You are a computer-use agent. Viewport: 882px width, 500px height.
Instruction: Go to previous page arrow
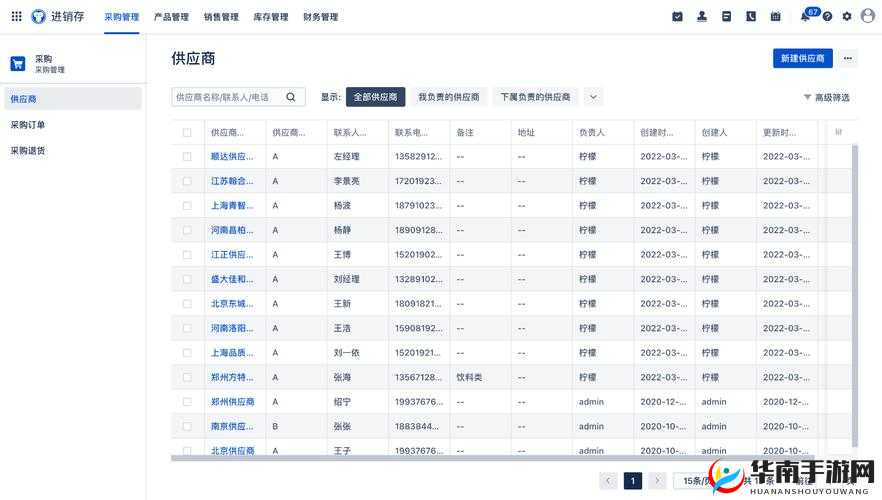608,480
